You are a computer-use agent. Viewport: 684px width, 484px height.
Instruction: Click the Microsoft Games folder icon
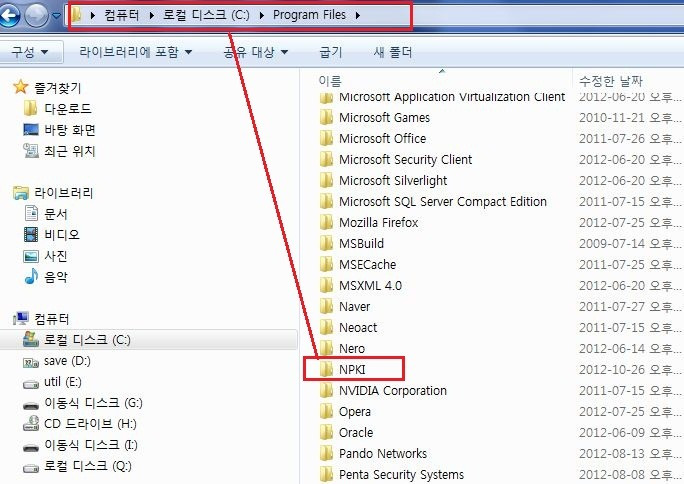coord(326,117)
